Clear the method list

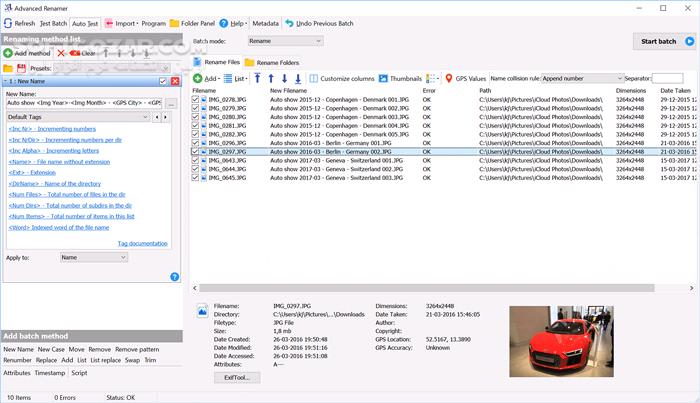pyautogui.click(x=83, y=53)
